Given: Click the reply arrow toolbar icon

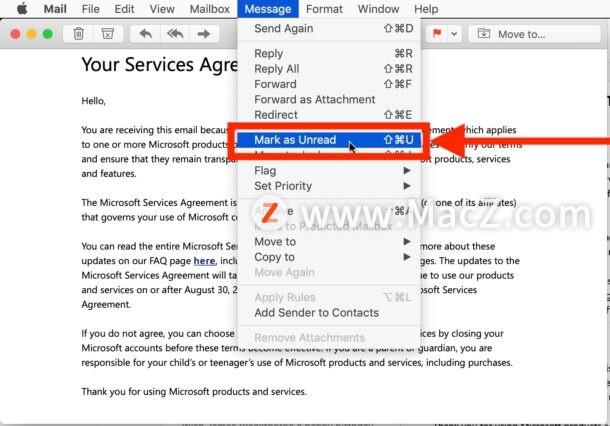Looking at the screenshot, I should coord(145,34).
